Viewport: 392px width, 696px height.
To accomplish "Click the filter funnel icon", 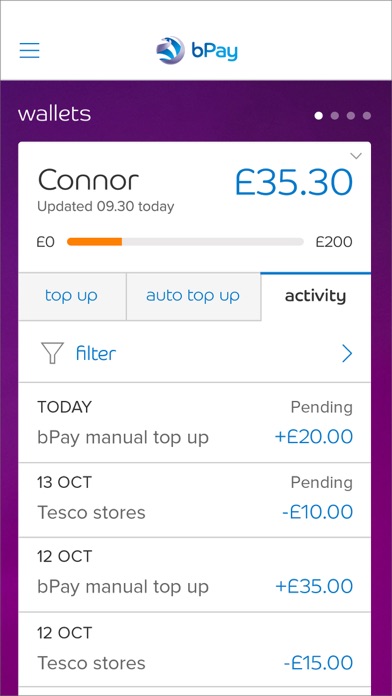I will (52, 353).
